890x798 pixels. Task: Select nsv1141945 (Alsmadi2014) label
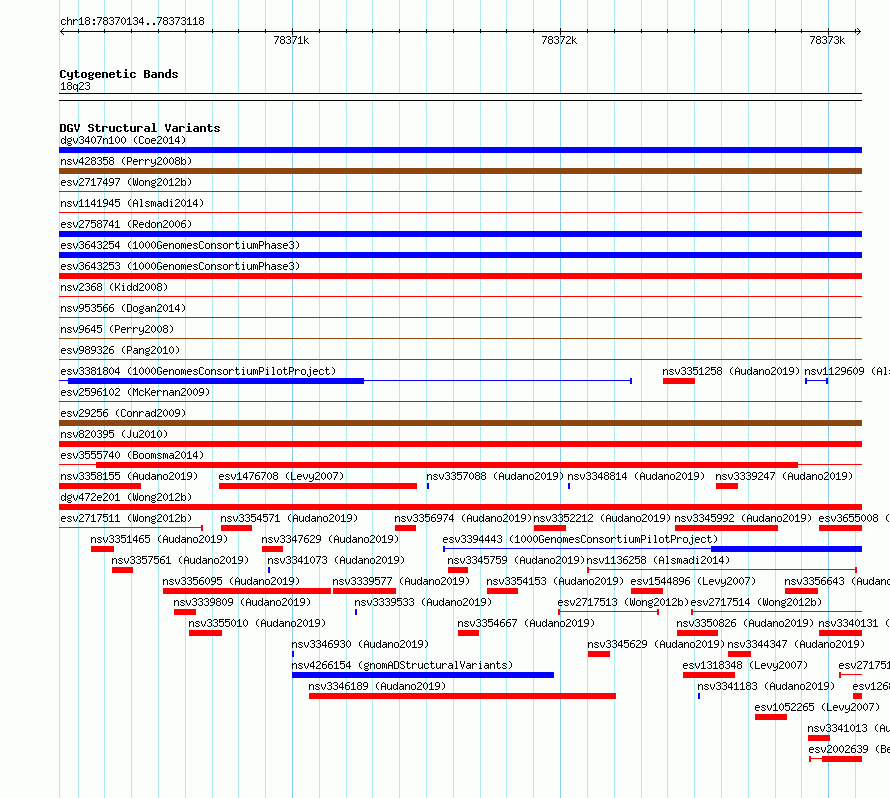click(132, 203)
